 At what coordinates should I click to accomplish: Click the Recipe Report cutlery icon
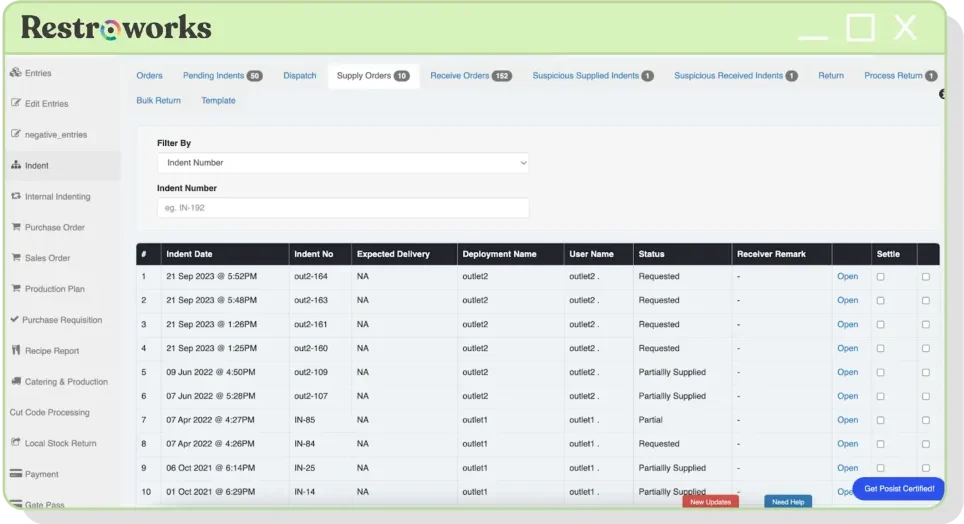click(16, 350)
